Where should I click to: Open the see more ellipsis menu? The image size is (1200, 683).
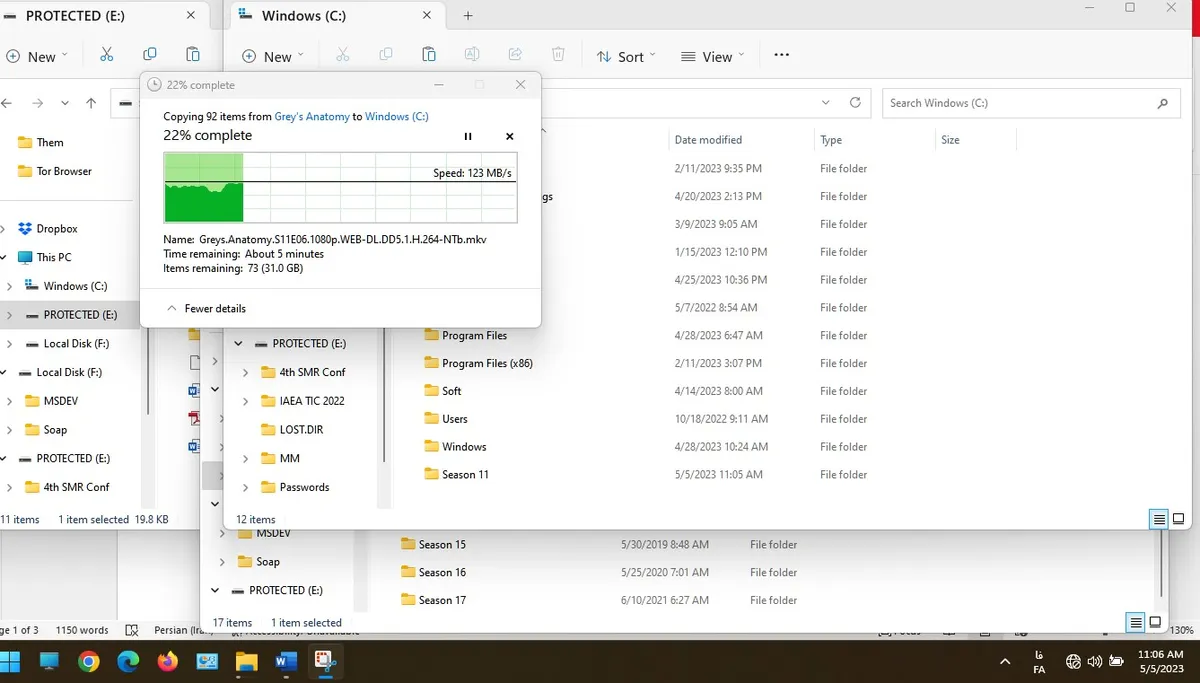point(782,56)
